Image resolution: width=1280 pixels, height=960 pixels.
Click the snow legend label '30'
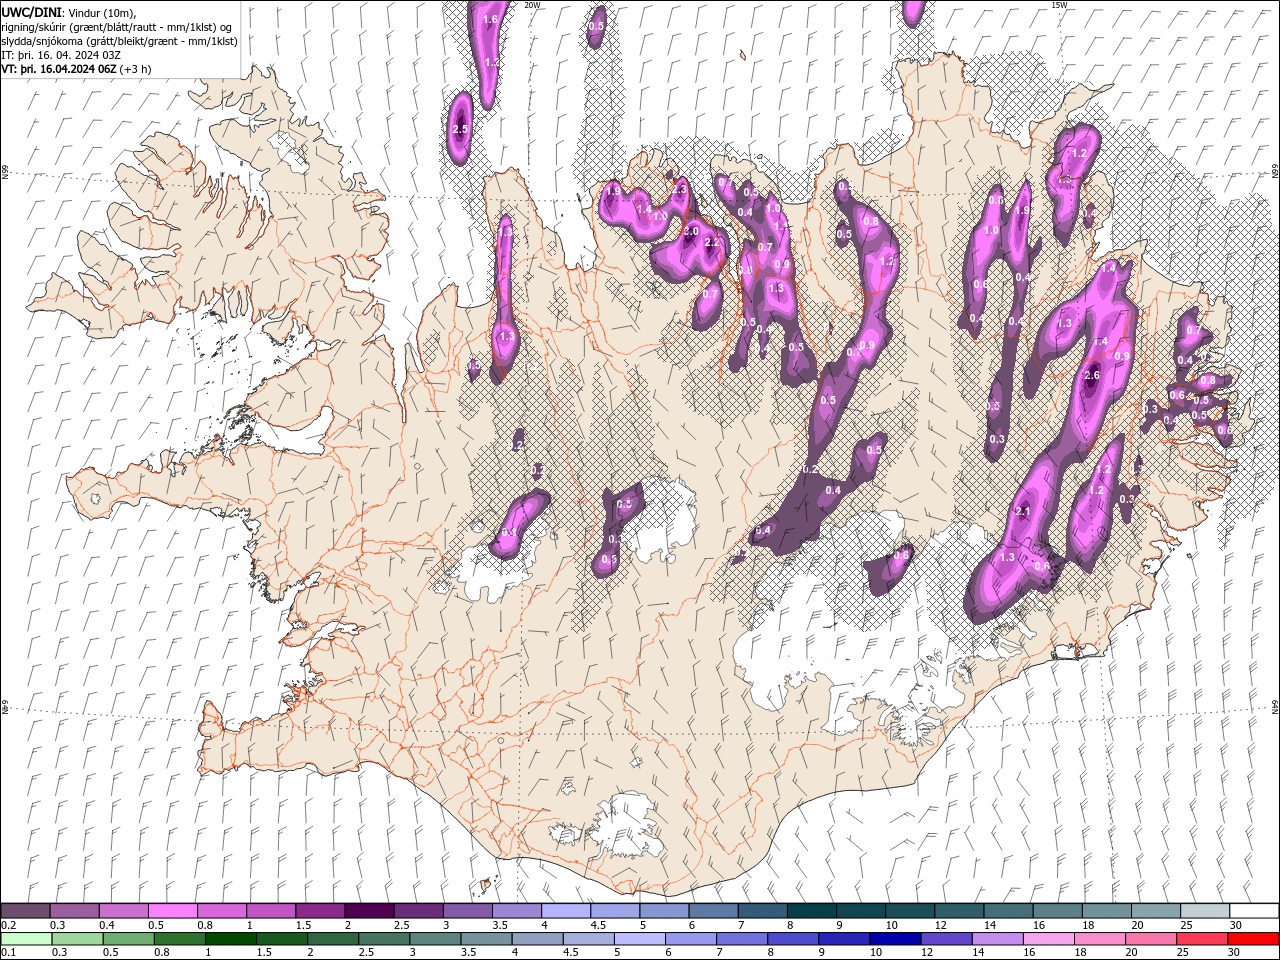(x=1237, y=925)
